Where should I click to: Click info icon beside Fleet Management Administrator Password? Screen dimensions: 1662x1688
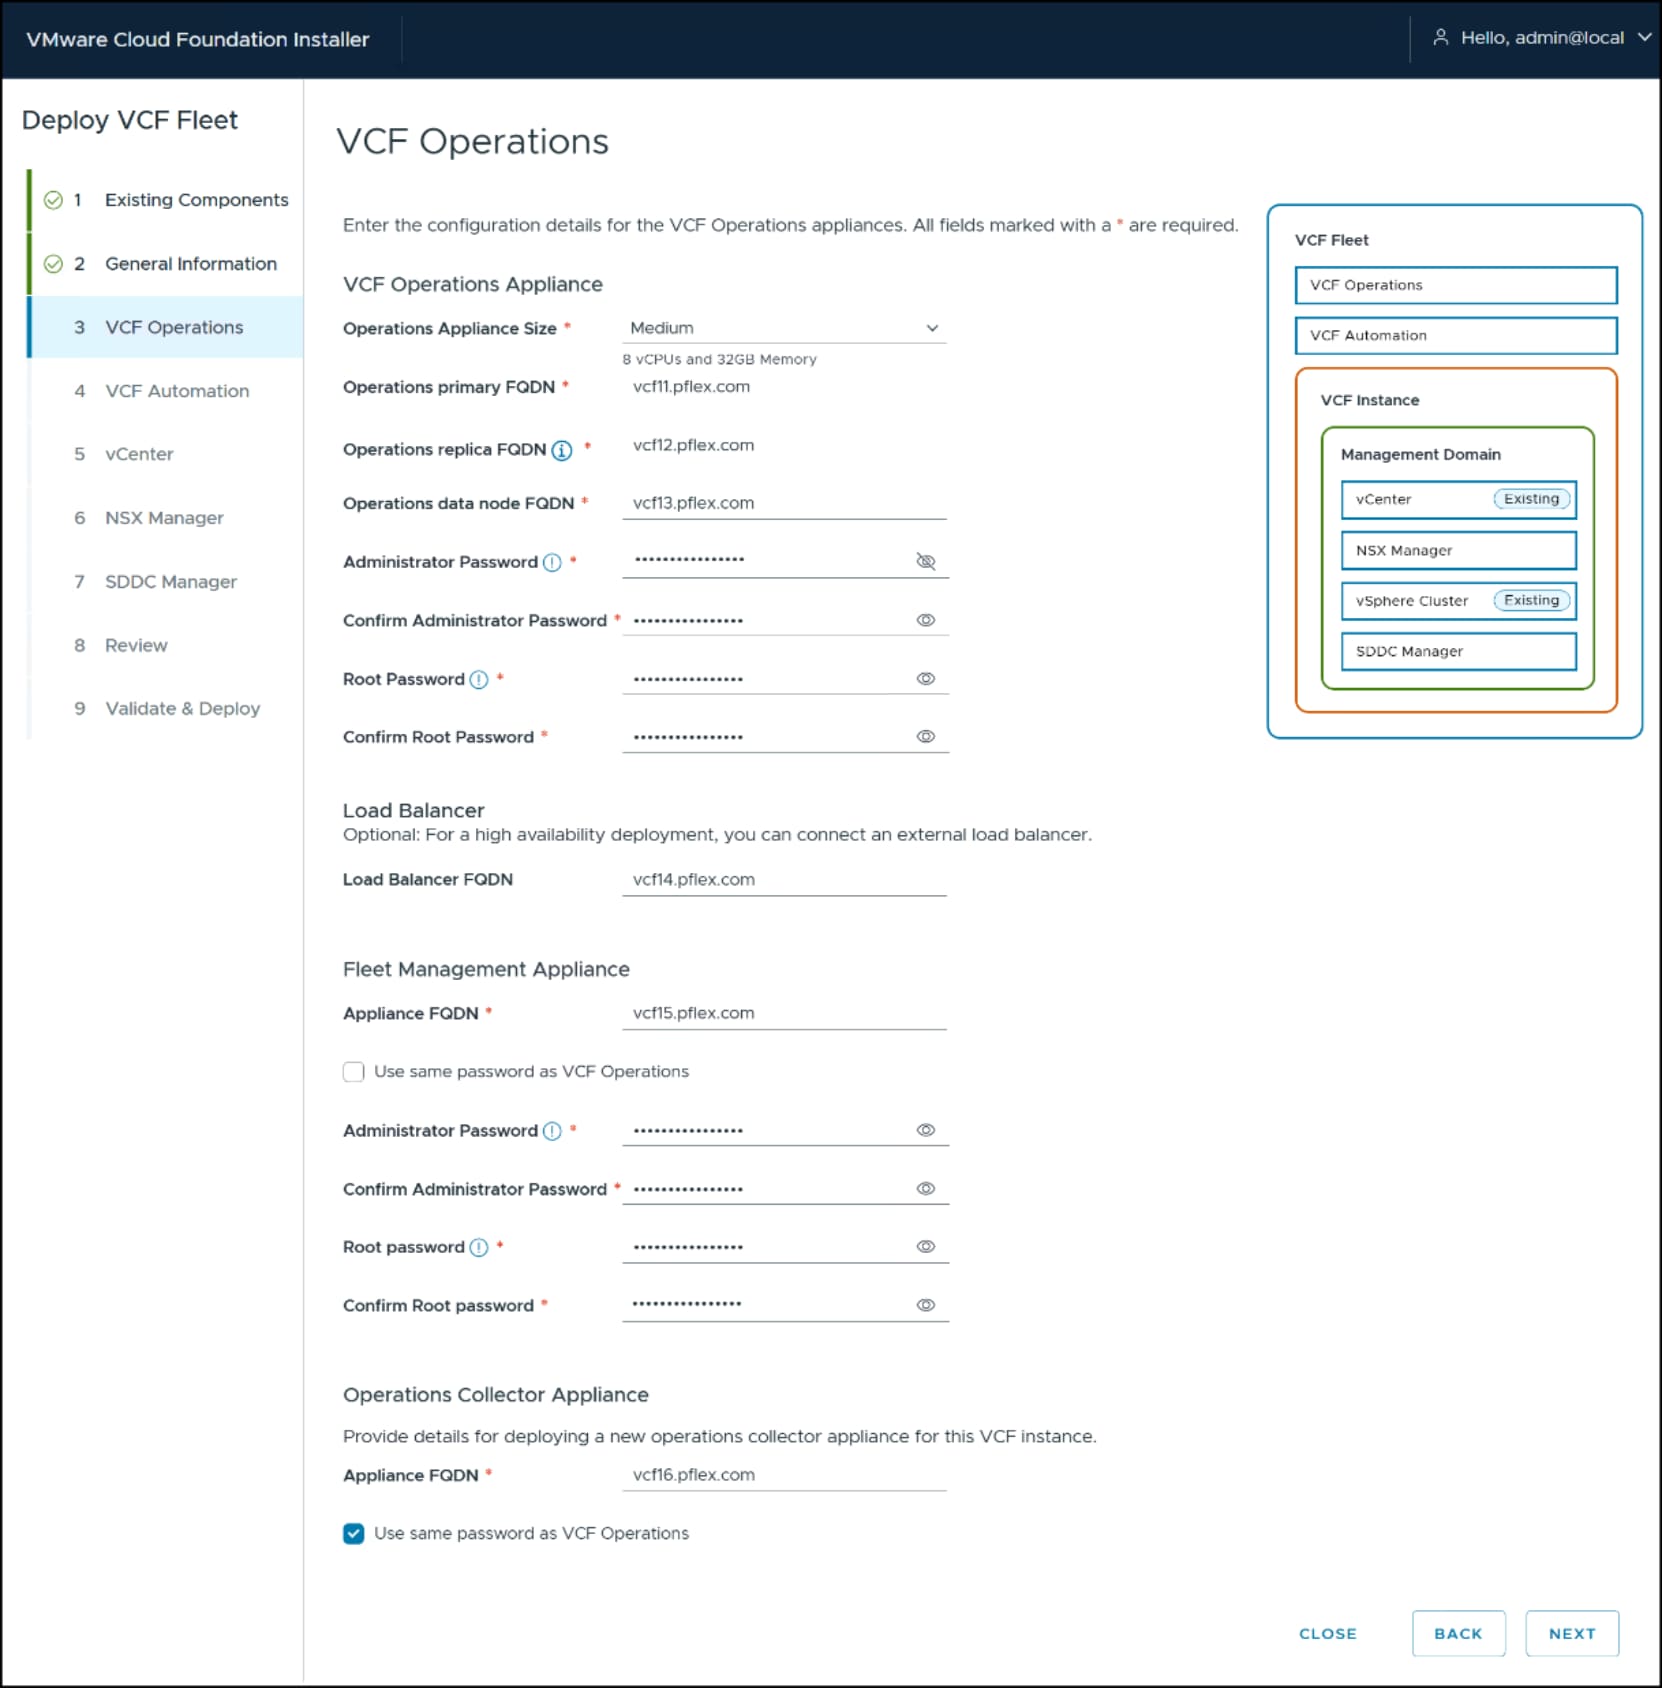[552, 1131]
